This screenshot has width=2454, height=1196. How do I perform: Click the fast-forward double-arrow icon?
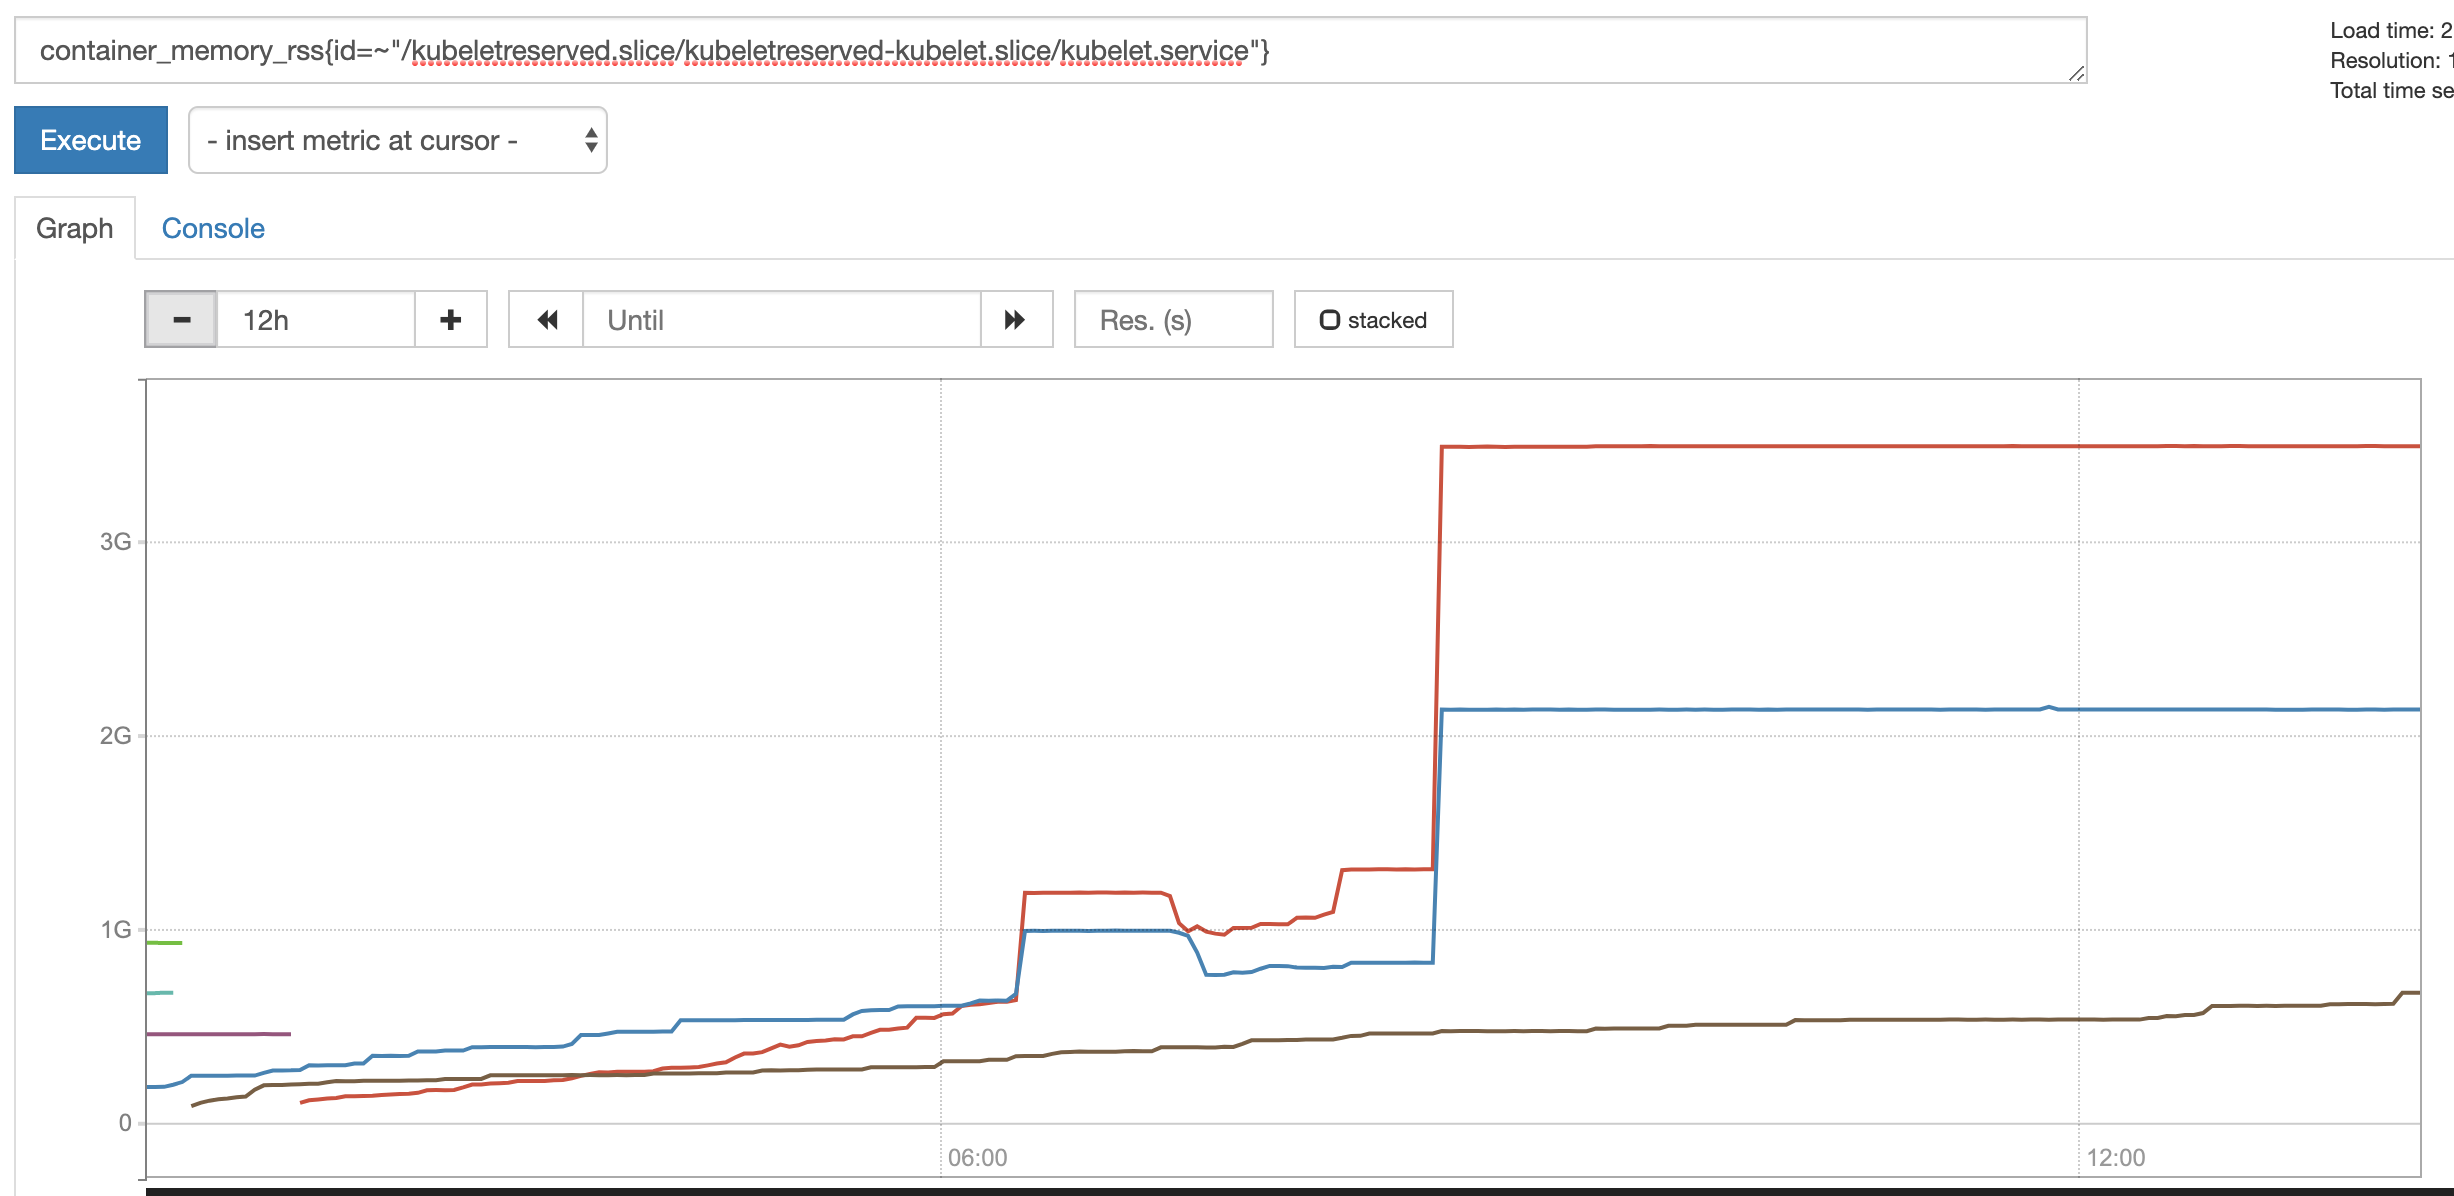coord(1016,320)
